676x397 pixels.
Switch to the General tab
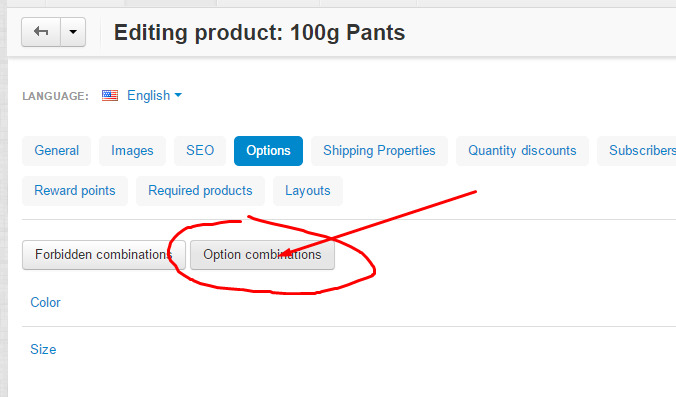[56, 151]
